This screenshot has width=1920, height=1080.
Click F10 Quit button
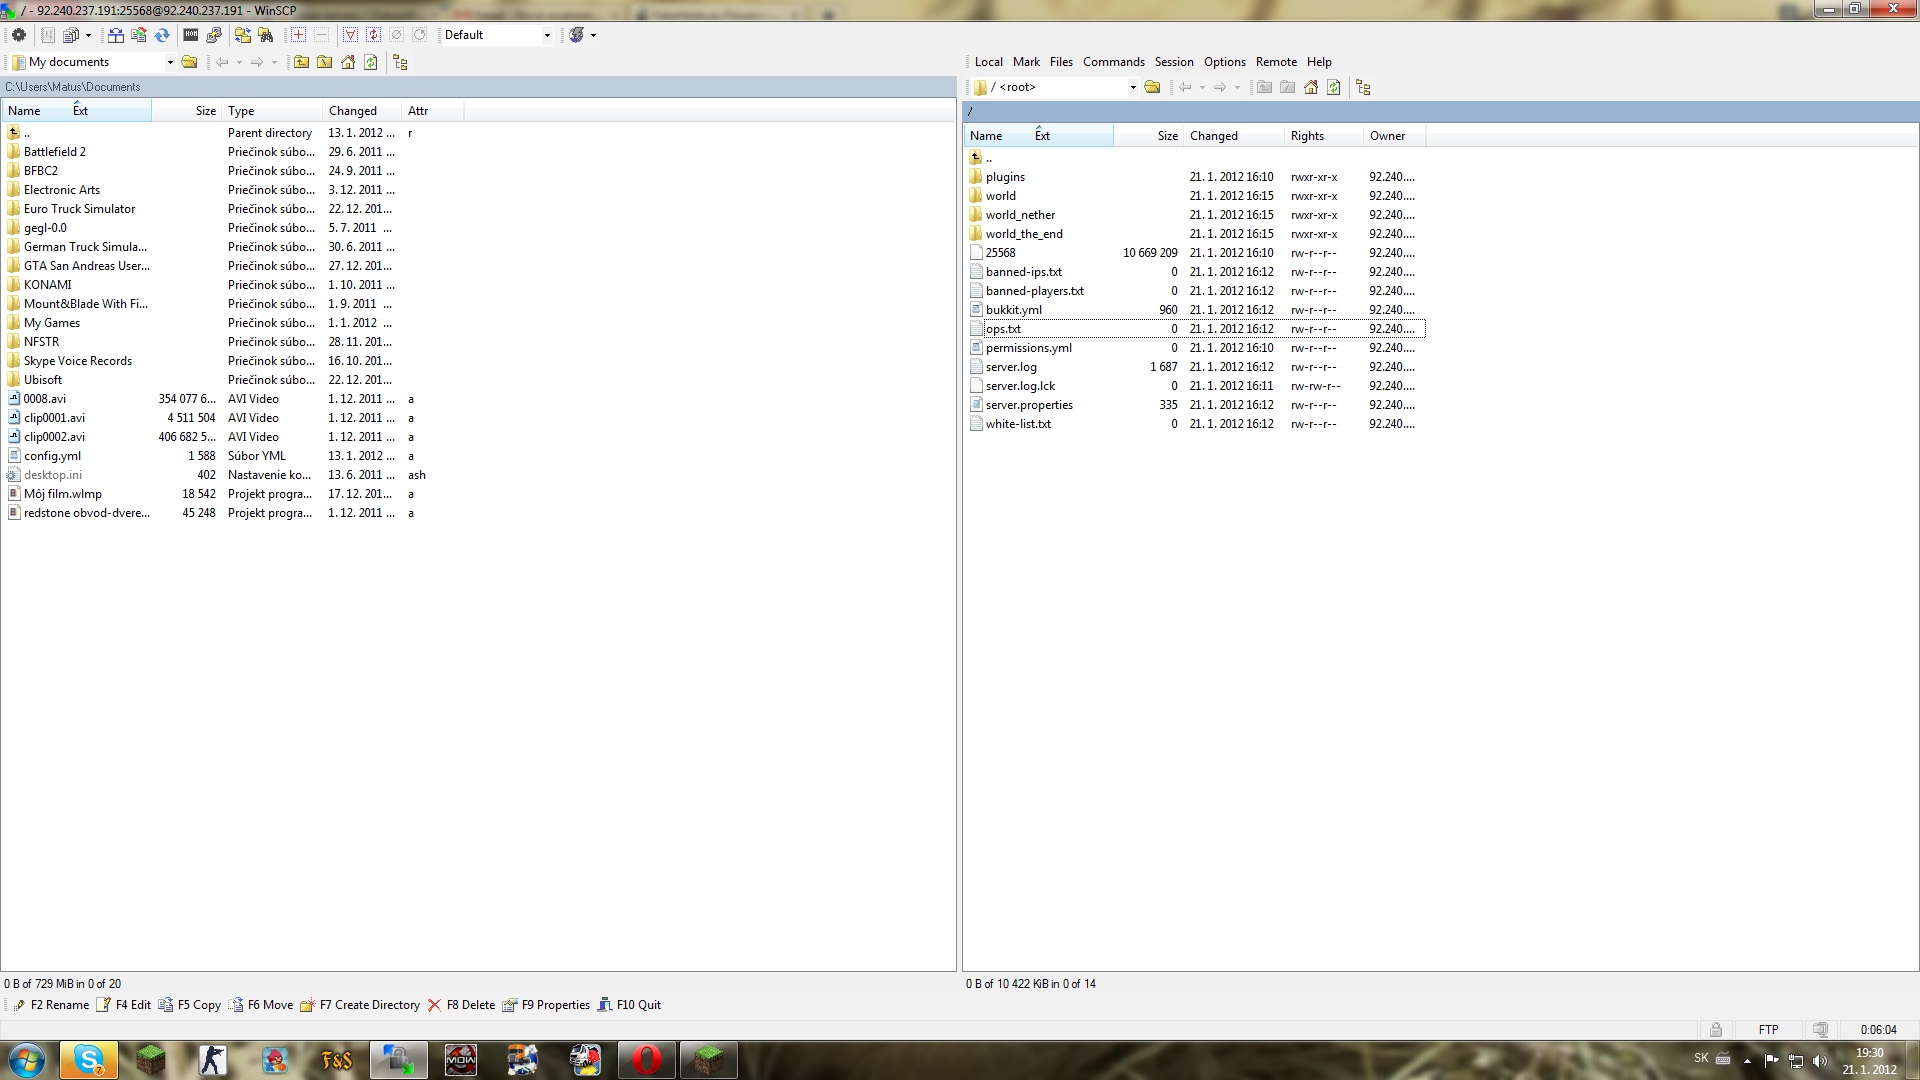629,1005
